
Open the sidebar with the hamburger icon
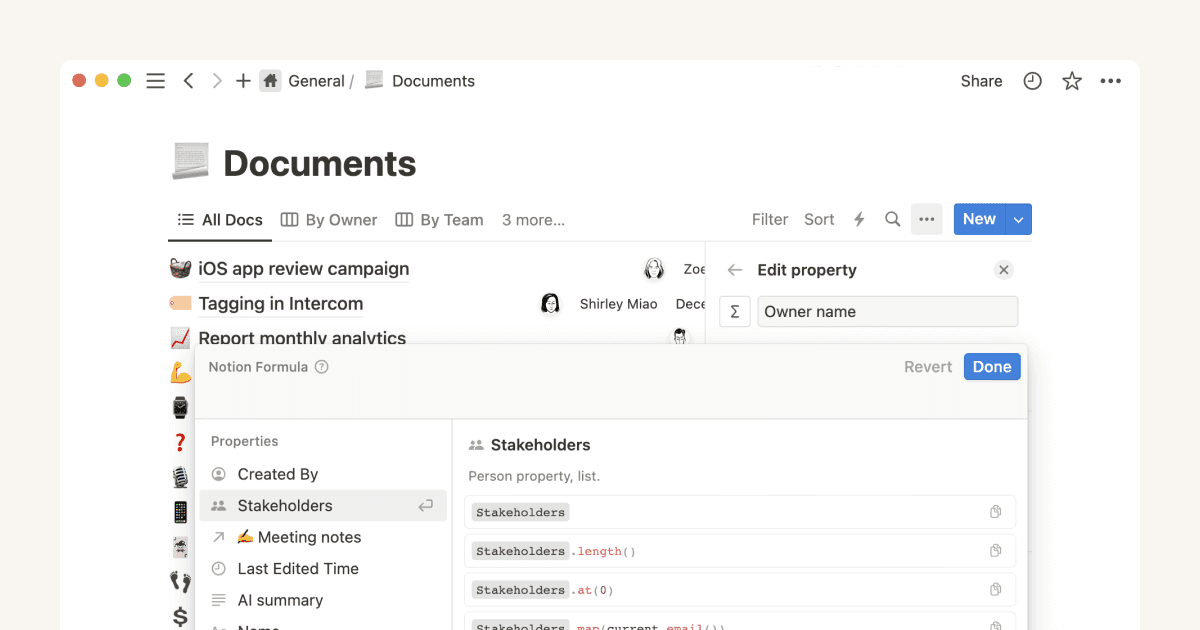pos(155,81)
